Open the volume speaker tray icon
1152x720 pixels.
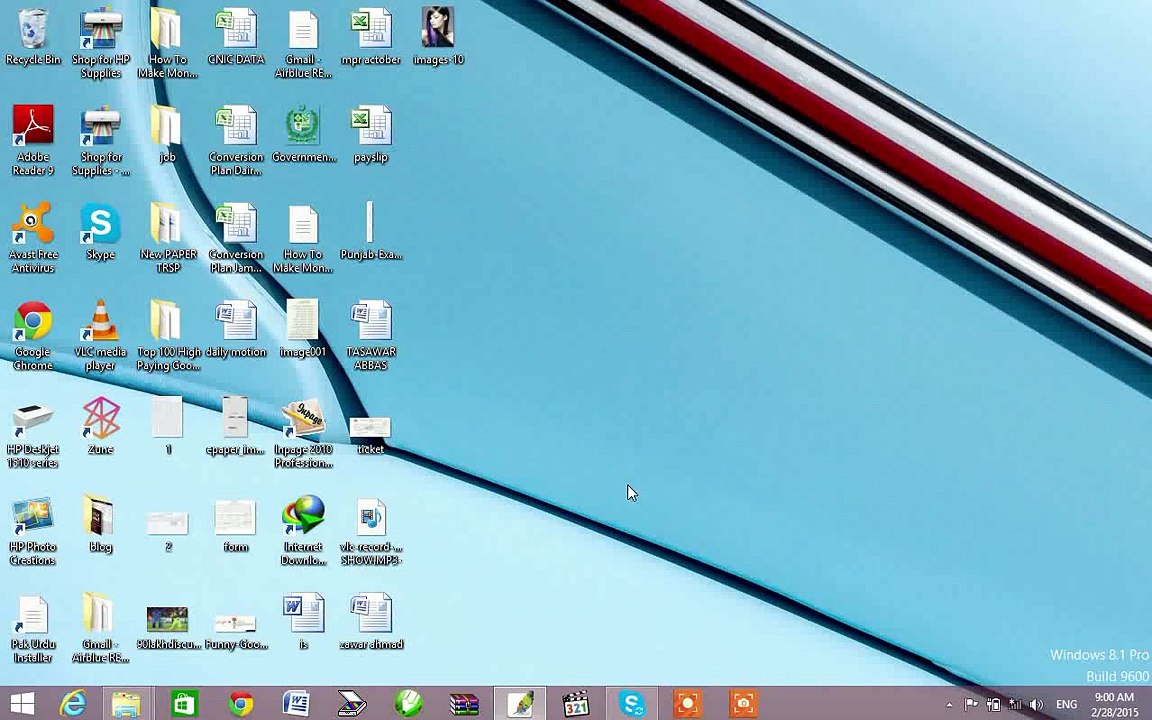point(1036,704)
